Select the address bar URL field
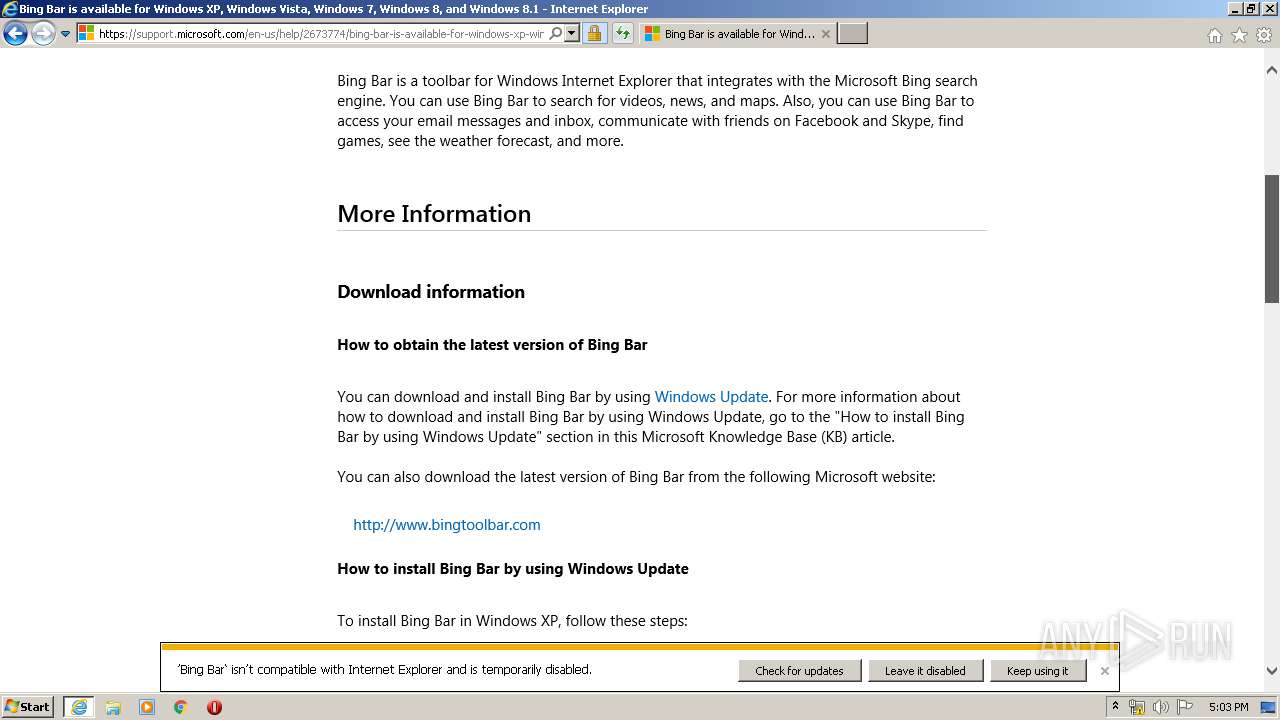The width and height of the screenshot is (1280, 720). tap(321, 34)
